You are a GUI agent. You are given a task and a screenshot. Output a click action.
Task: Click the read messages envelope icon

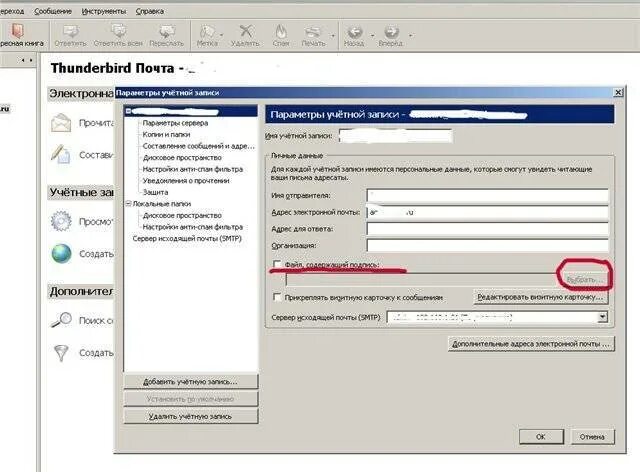click(61, 122)
